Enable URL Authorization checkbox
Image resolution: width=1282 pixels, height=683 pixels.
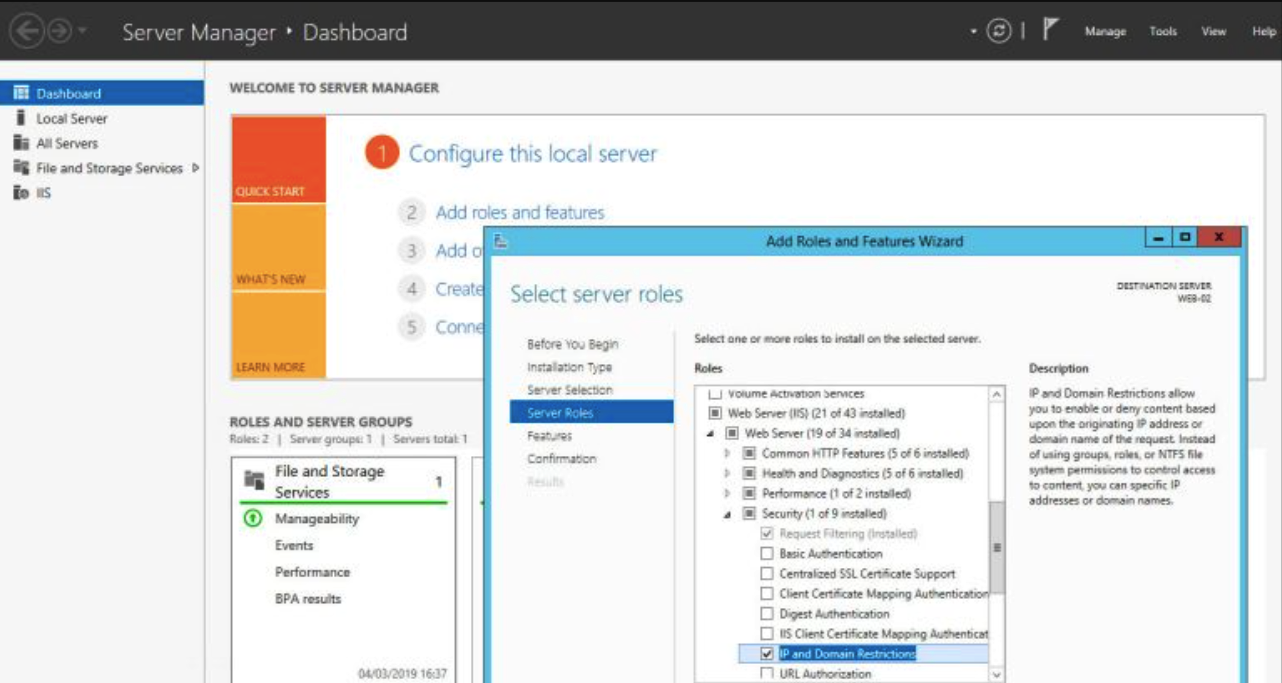coord(767,673)
